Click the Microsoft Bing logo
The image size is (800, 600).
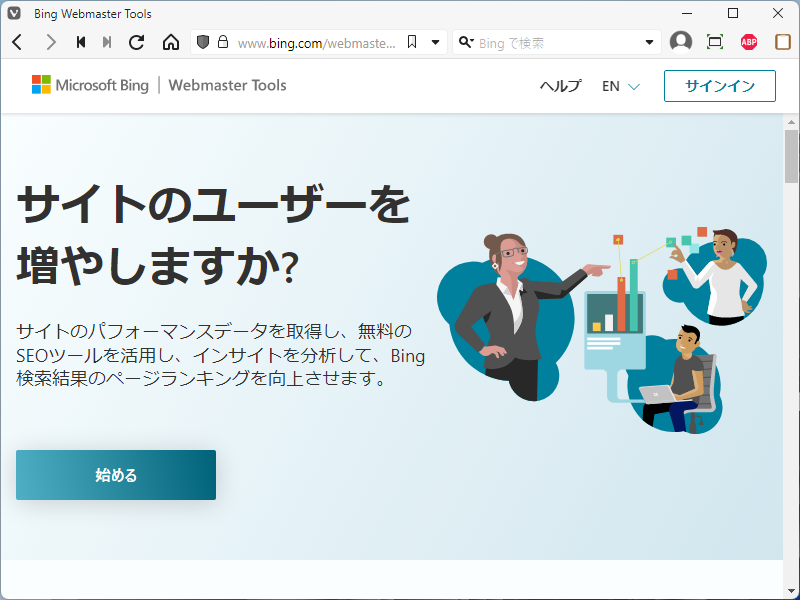pos(90,85)
